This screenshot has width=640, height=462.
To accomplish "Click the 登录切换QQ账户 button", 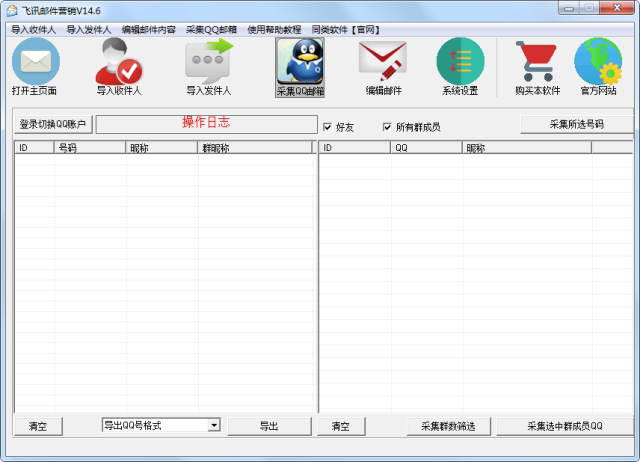I will tap(53, 124).
